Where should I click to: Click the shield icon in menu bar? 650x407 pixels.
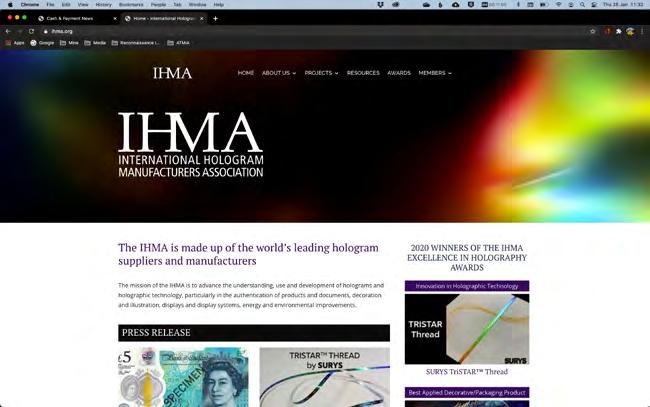pos(471,5)
